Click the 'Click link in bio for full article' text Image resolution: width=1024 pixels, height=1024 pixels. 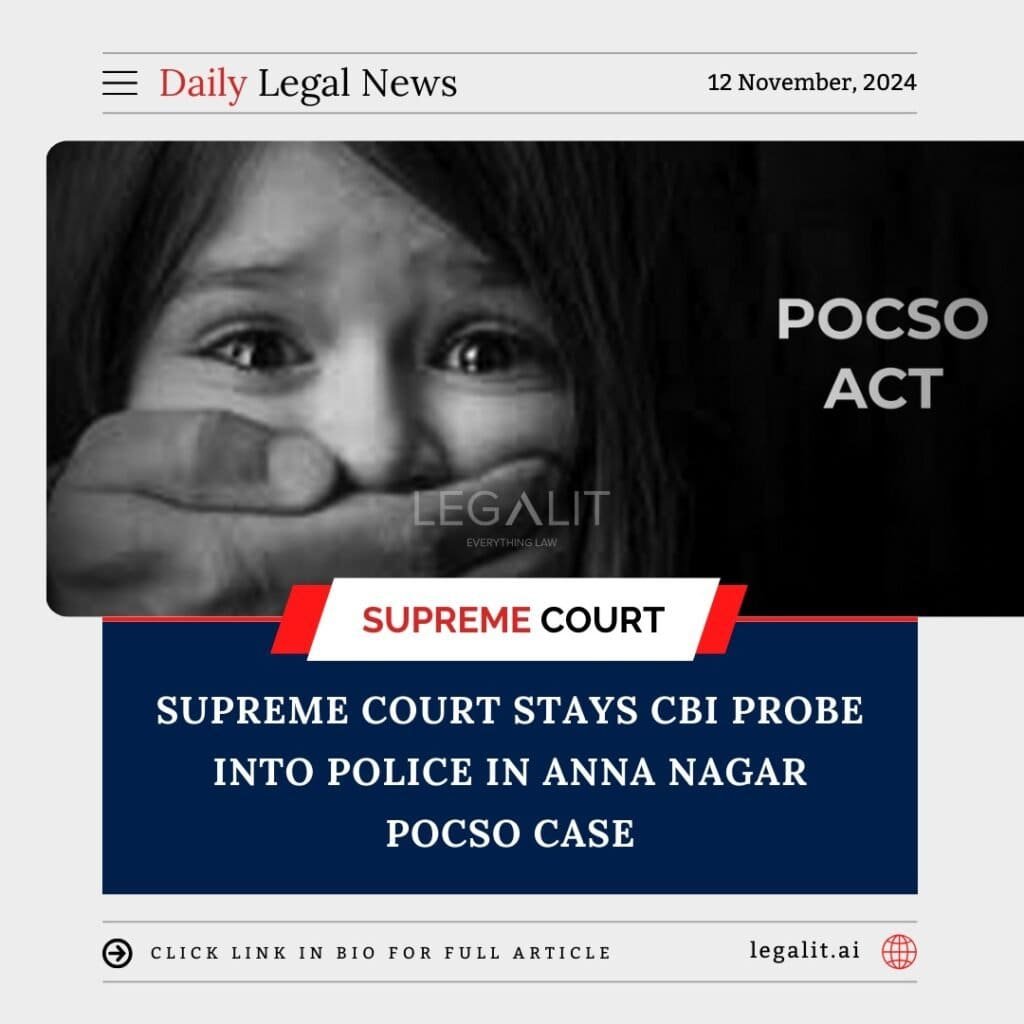click(381, 953)
